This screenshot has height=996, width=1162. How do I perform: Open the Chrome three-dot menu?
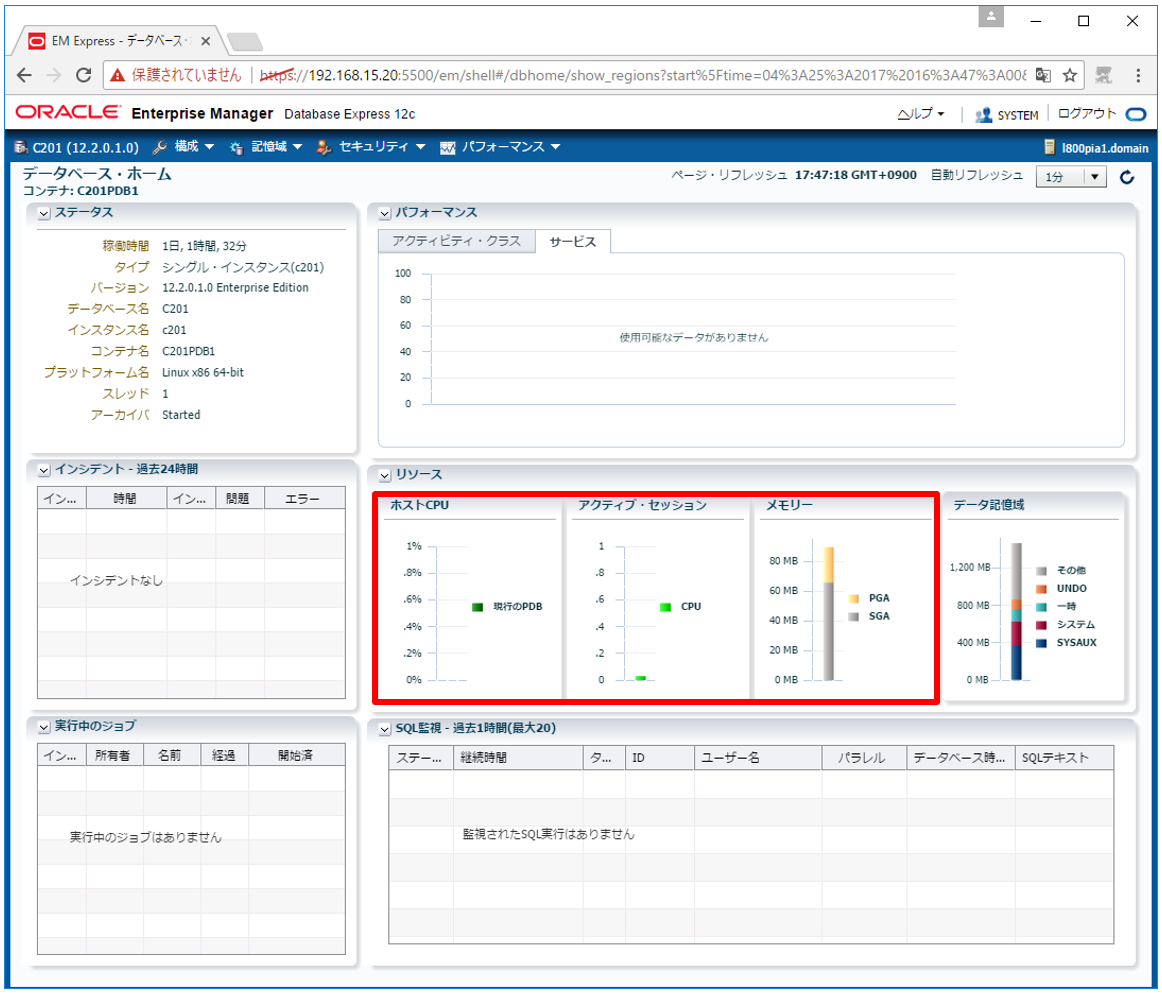1138,75
